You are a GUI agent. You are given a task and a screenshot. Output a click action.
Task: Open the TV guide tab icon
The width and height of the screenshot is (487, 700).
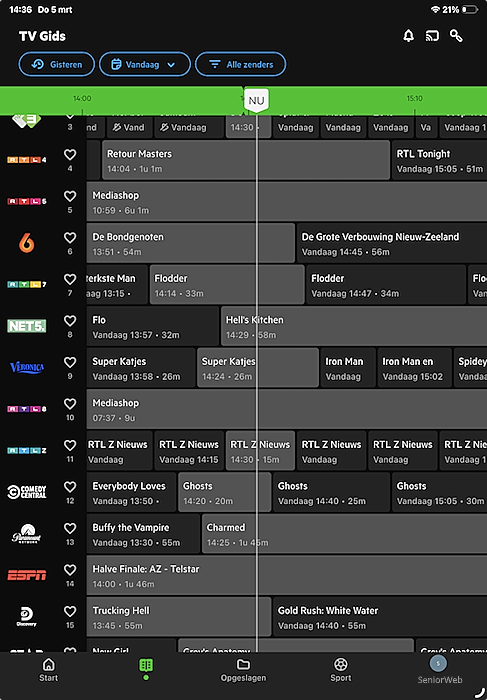pyautogui.click(x=146, y=669)
